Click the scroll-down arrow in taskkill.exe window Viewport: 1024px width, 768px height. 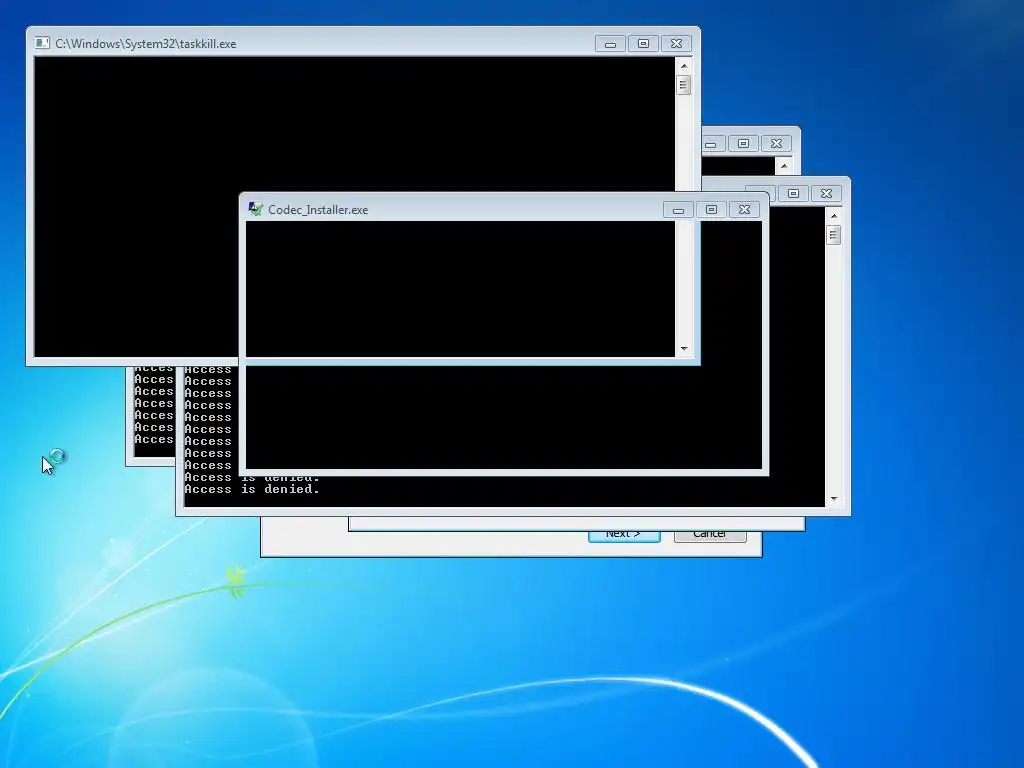684,349
